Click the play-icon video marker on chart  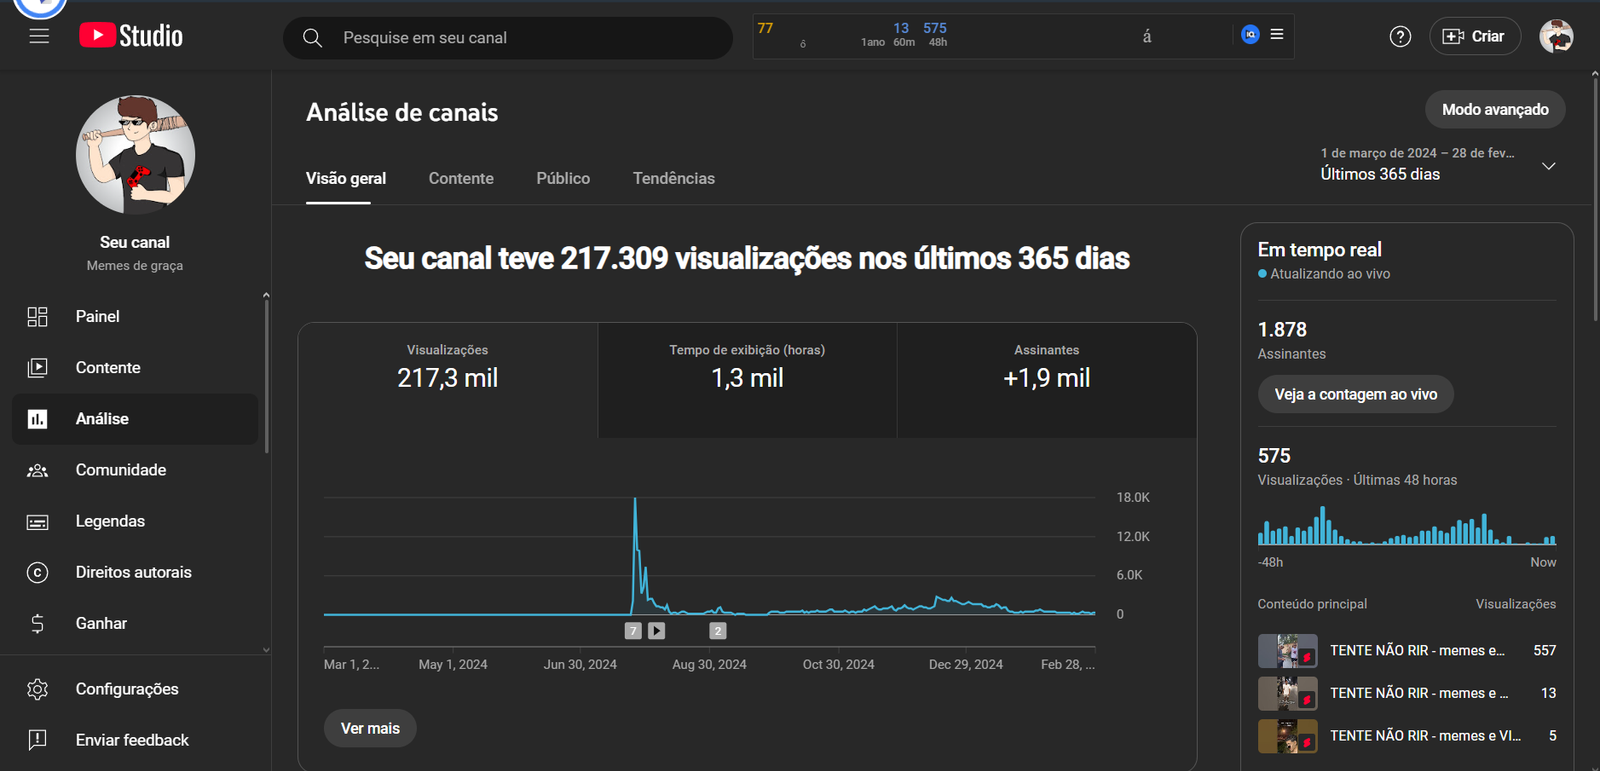coord(656,631)
